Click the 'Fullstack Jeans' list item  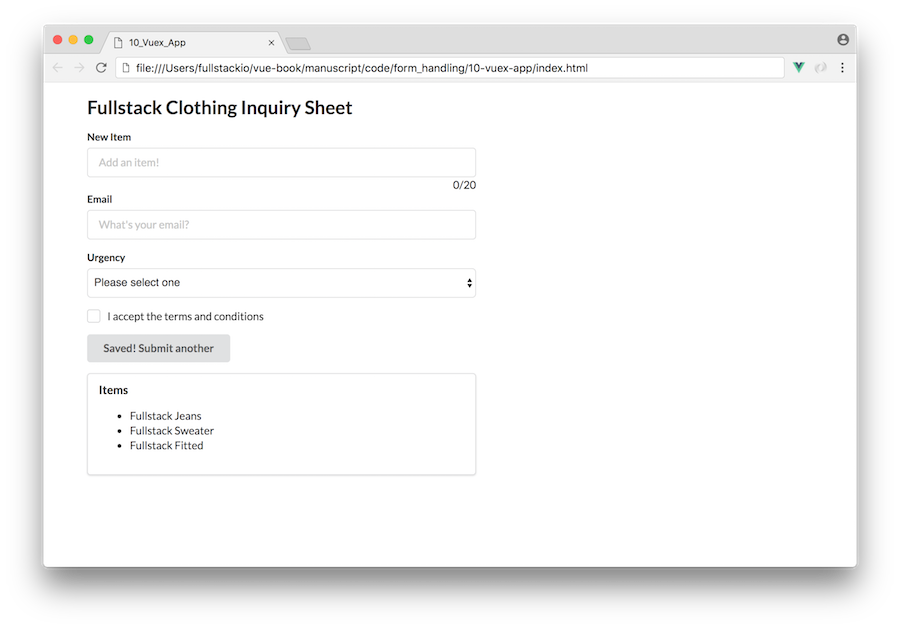165,416
